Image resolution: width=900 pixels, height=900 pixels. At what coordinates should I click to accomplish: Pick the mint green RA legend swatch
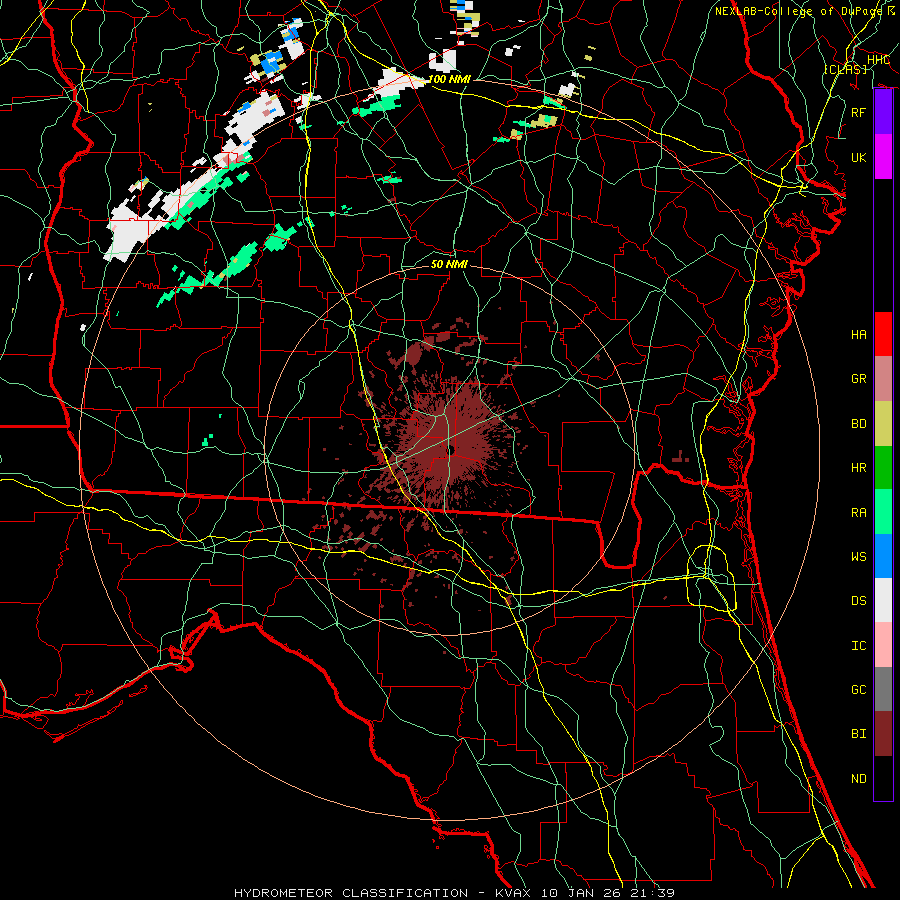coord(883,512)
